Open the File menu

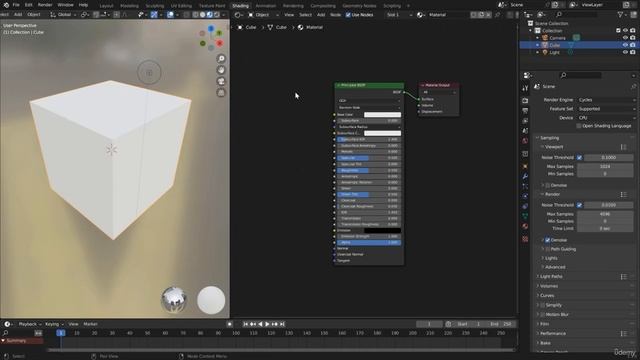tap(16, 5)
